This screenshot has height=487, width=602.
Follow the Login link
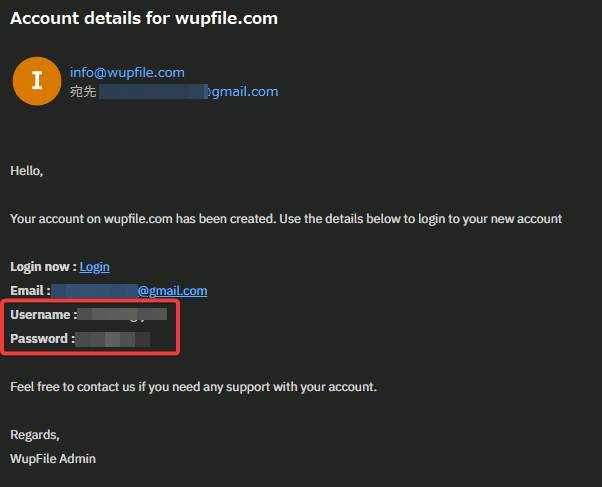(94, 267)
